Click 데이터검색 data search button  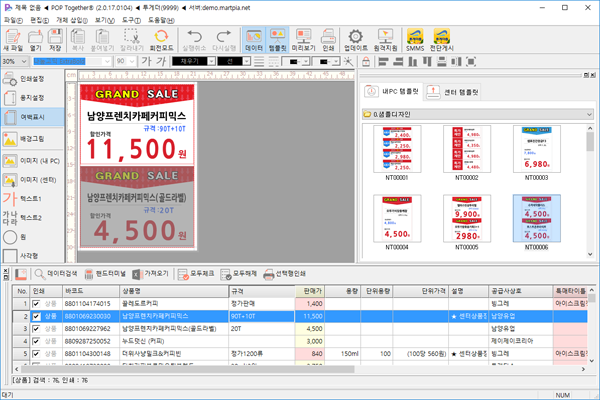coord(56,274)
